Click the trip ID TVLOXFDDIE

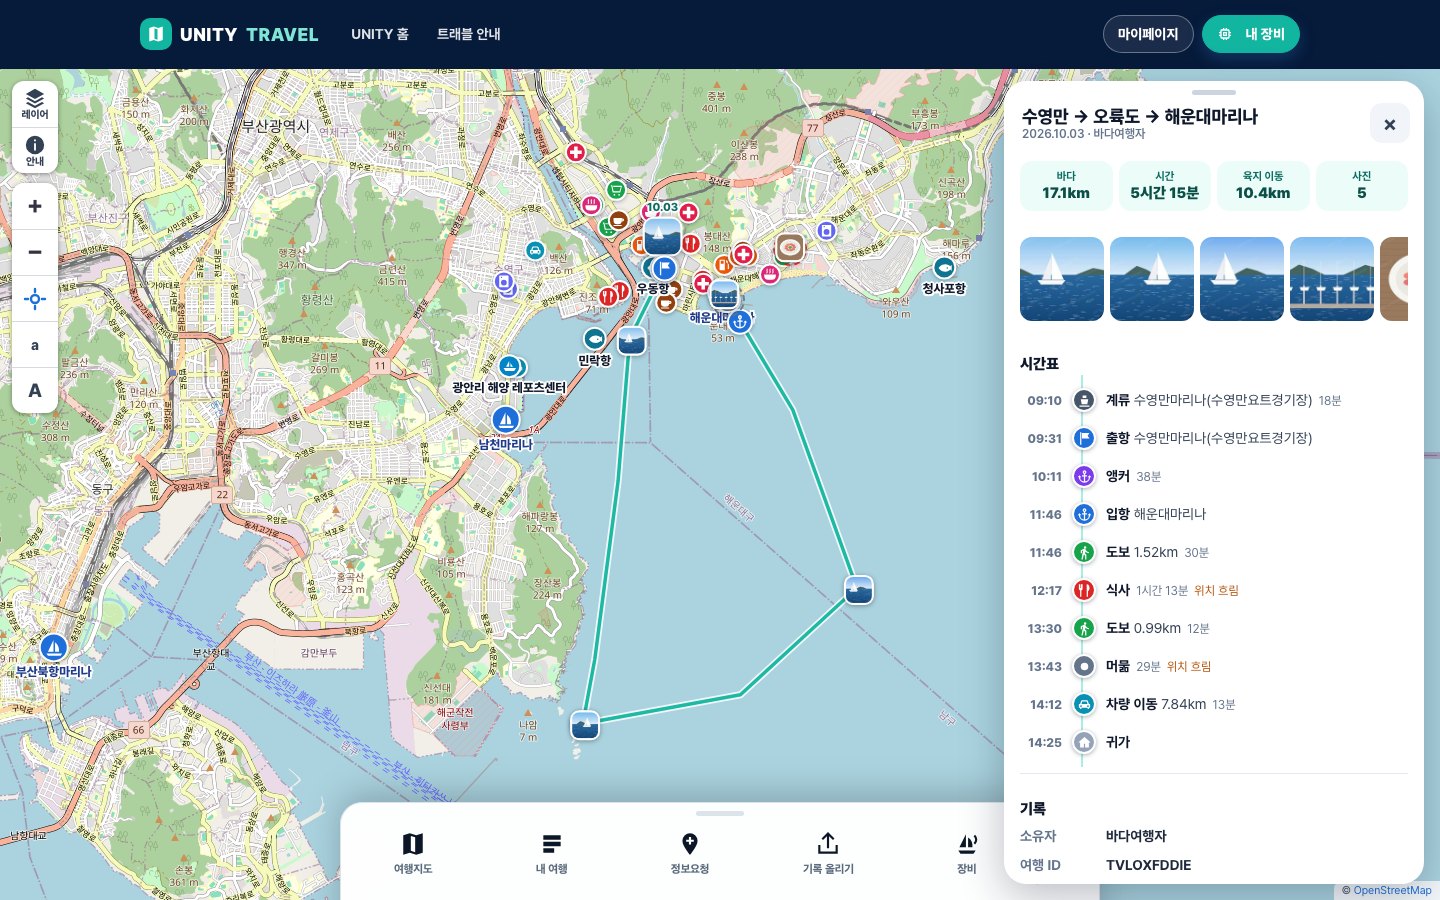click(1148, 865)
